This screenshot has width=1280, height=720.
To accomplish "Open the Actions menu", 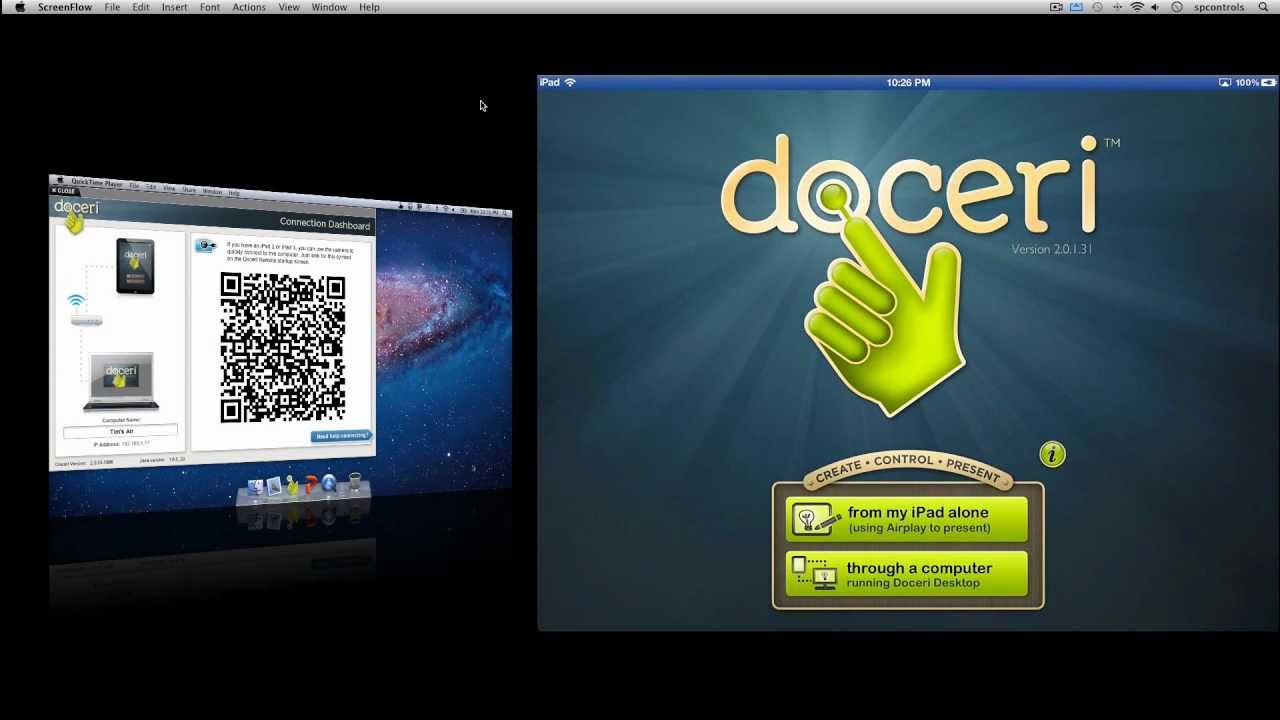I will point(249,7).
